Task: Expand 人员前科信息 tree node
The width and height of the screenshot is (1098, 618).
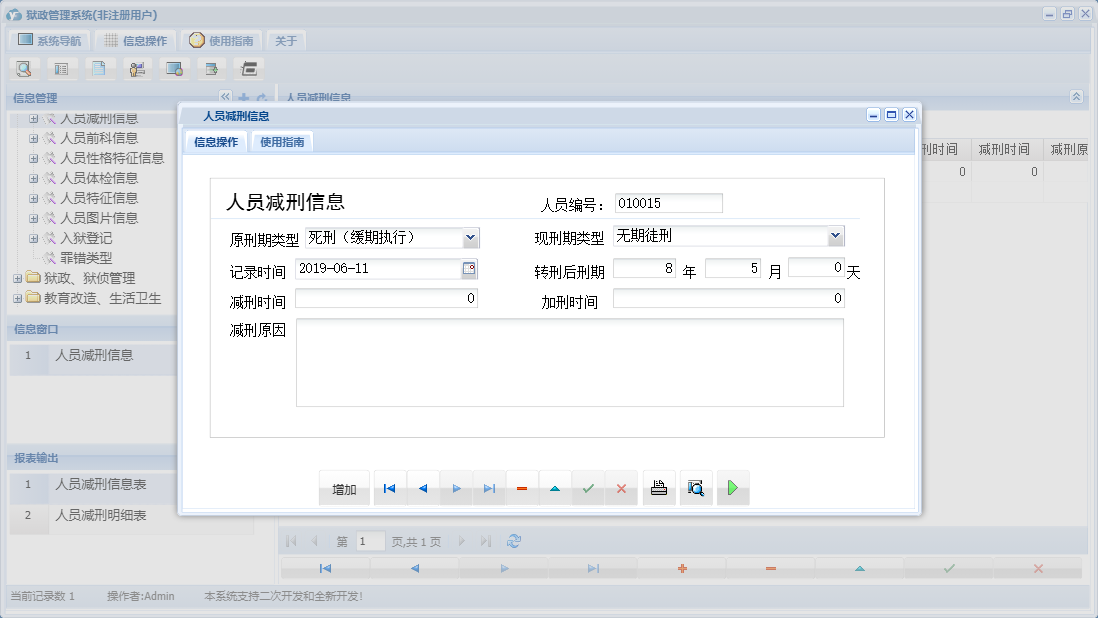Action: (33, 139)
